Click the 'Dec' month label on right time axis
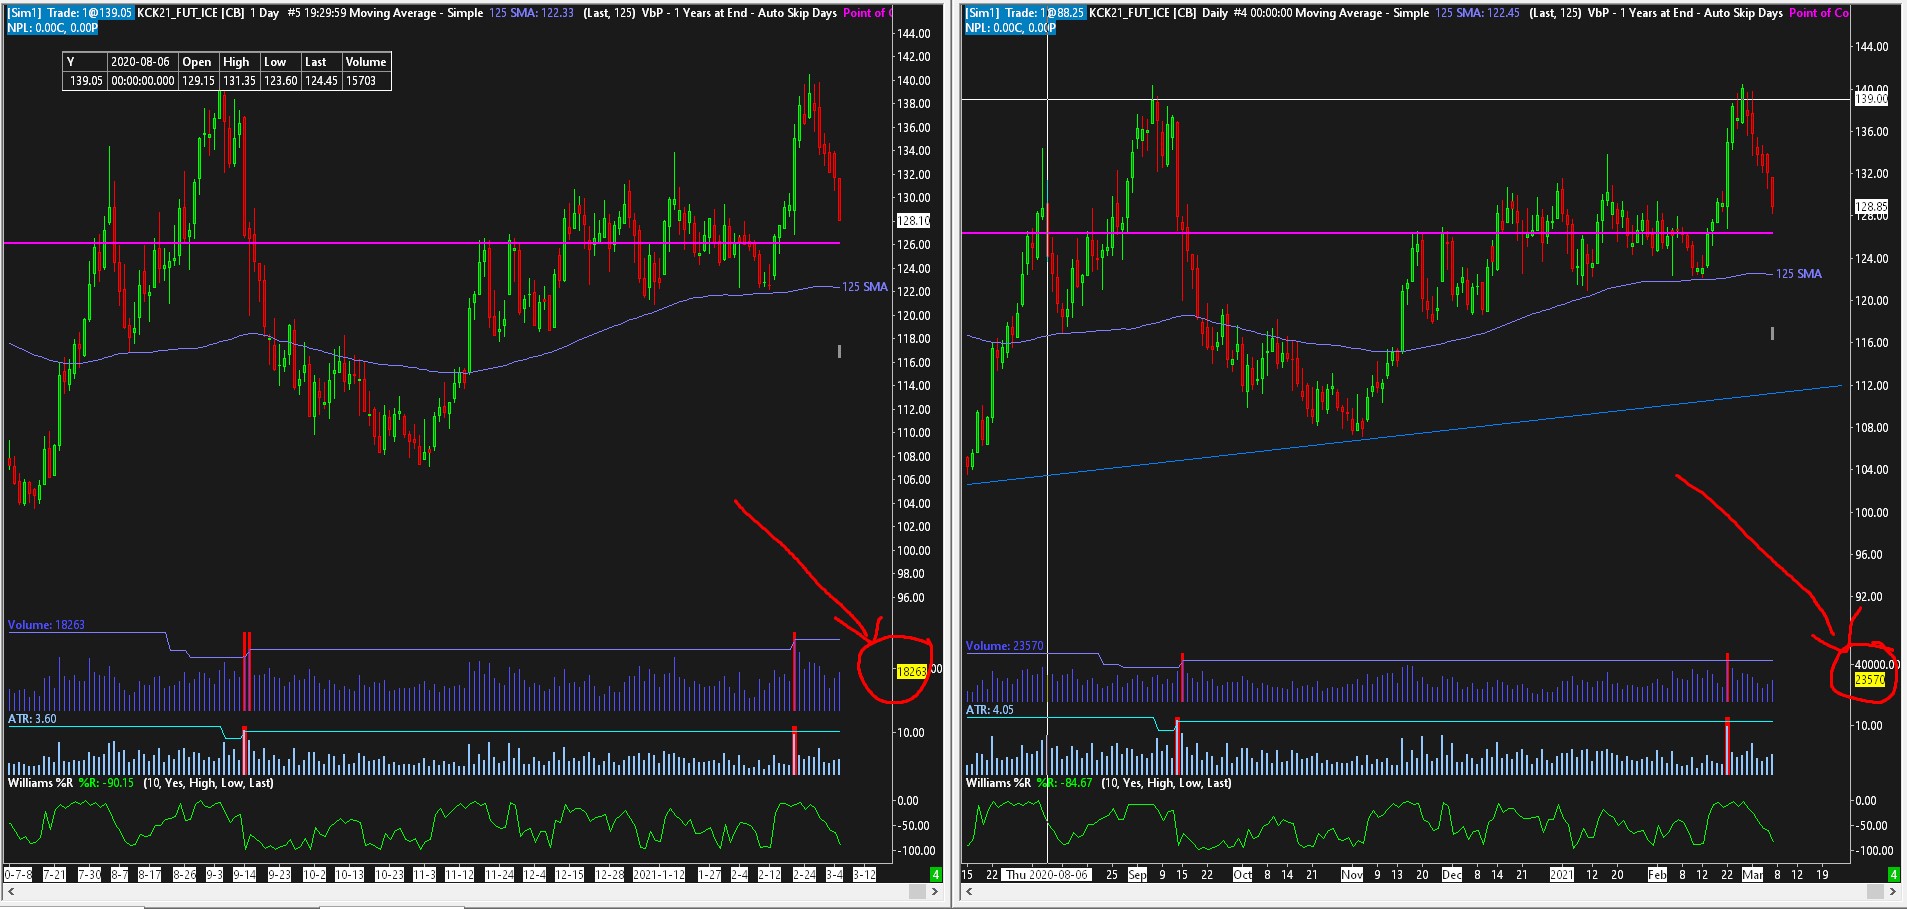 1451,875
